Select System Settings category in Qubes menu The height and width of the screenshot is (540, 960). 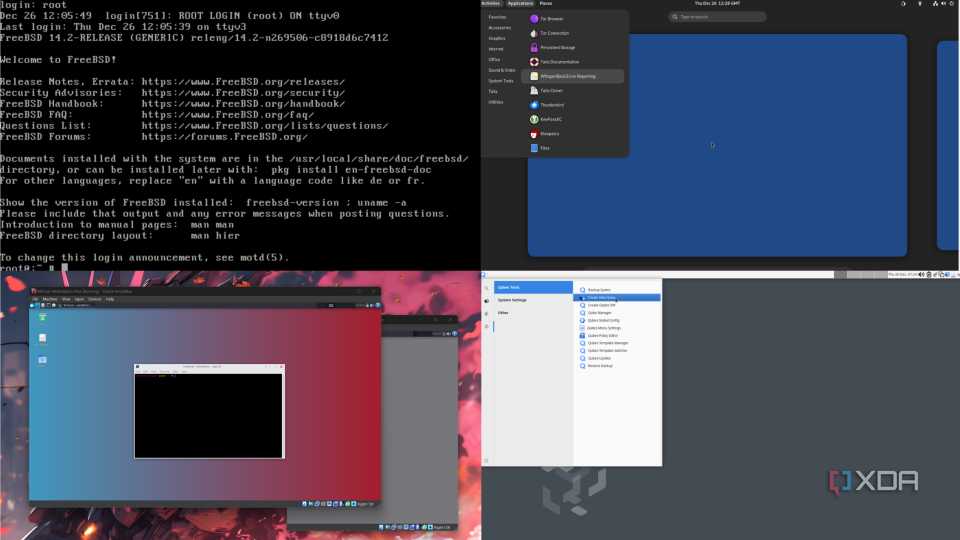(x=533, y=300)
